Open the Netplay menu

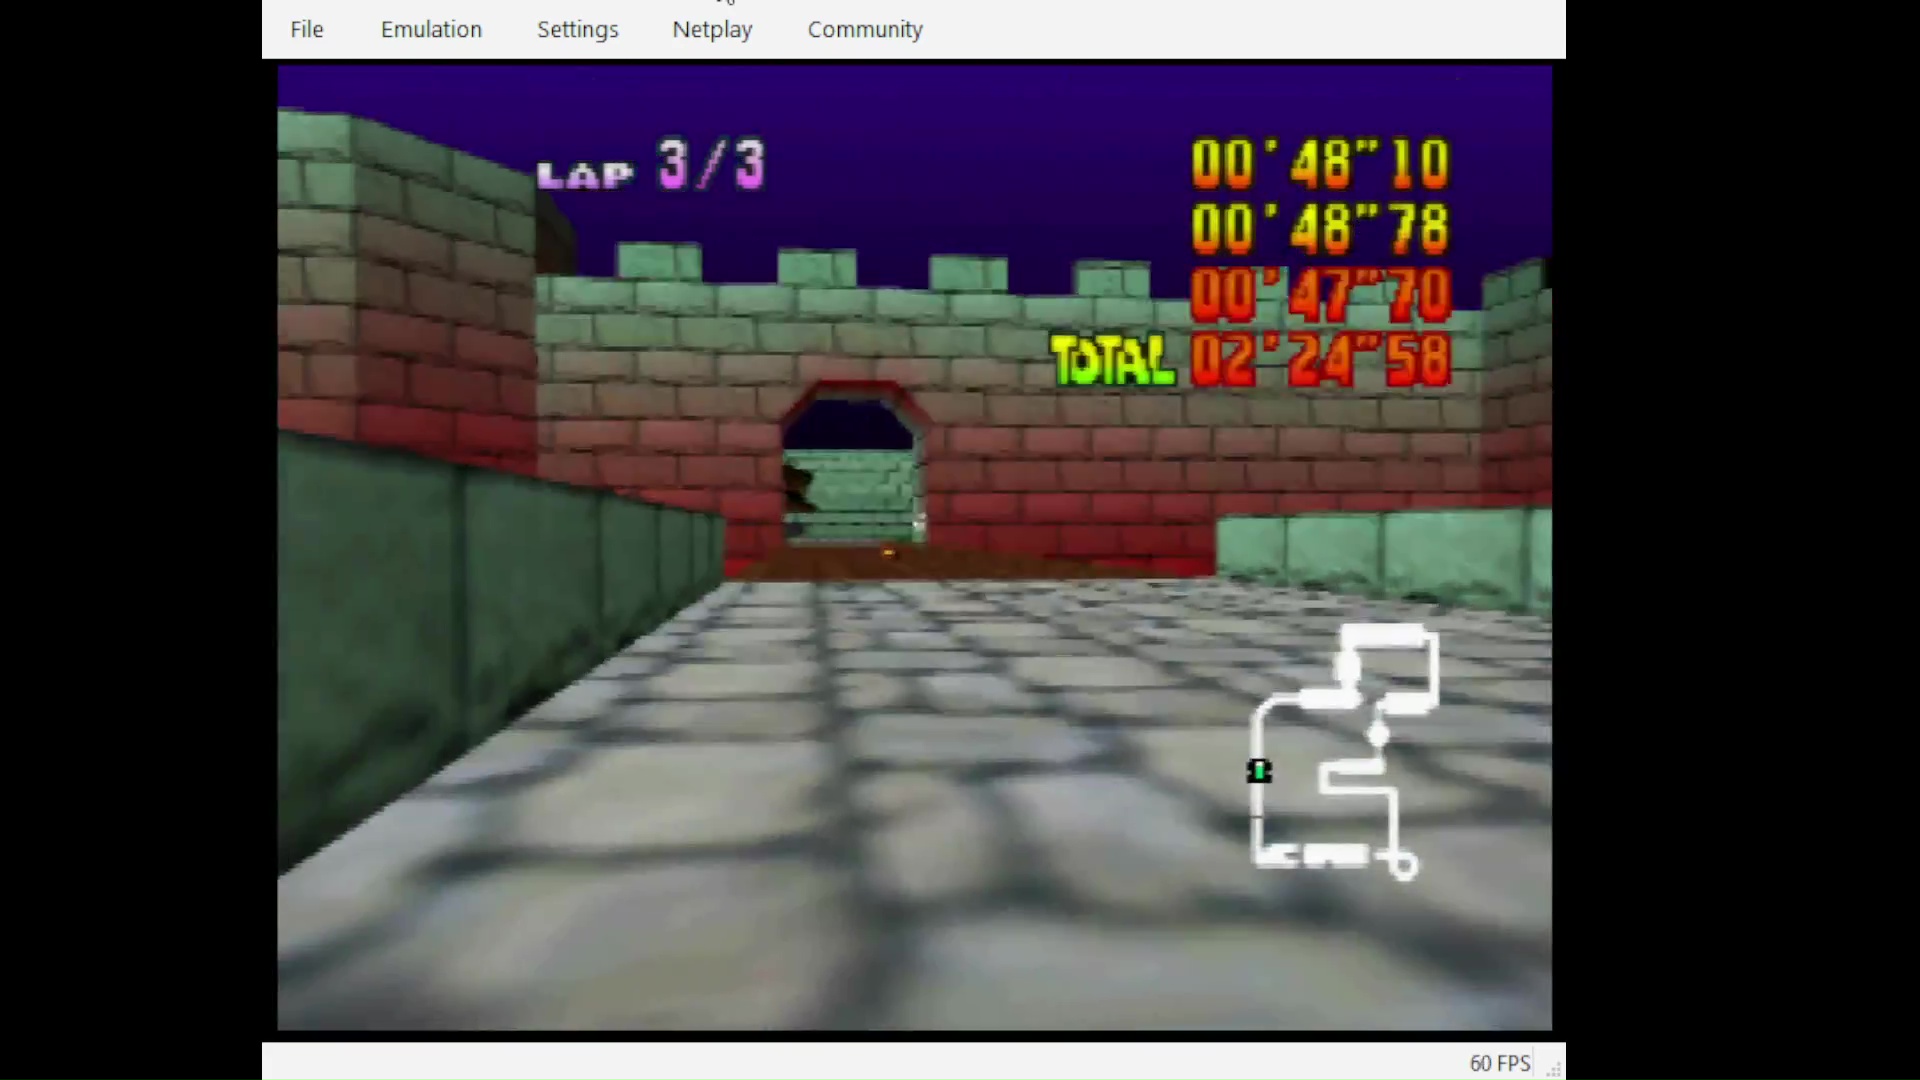[712, 30]
